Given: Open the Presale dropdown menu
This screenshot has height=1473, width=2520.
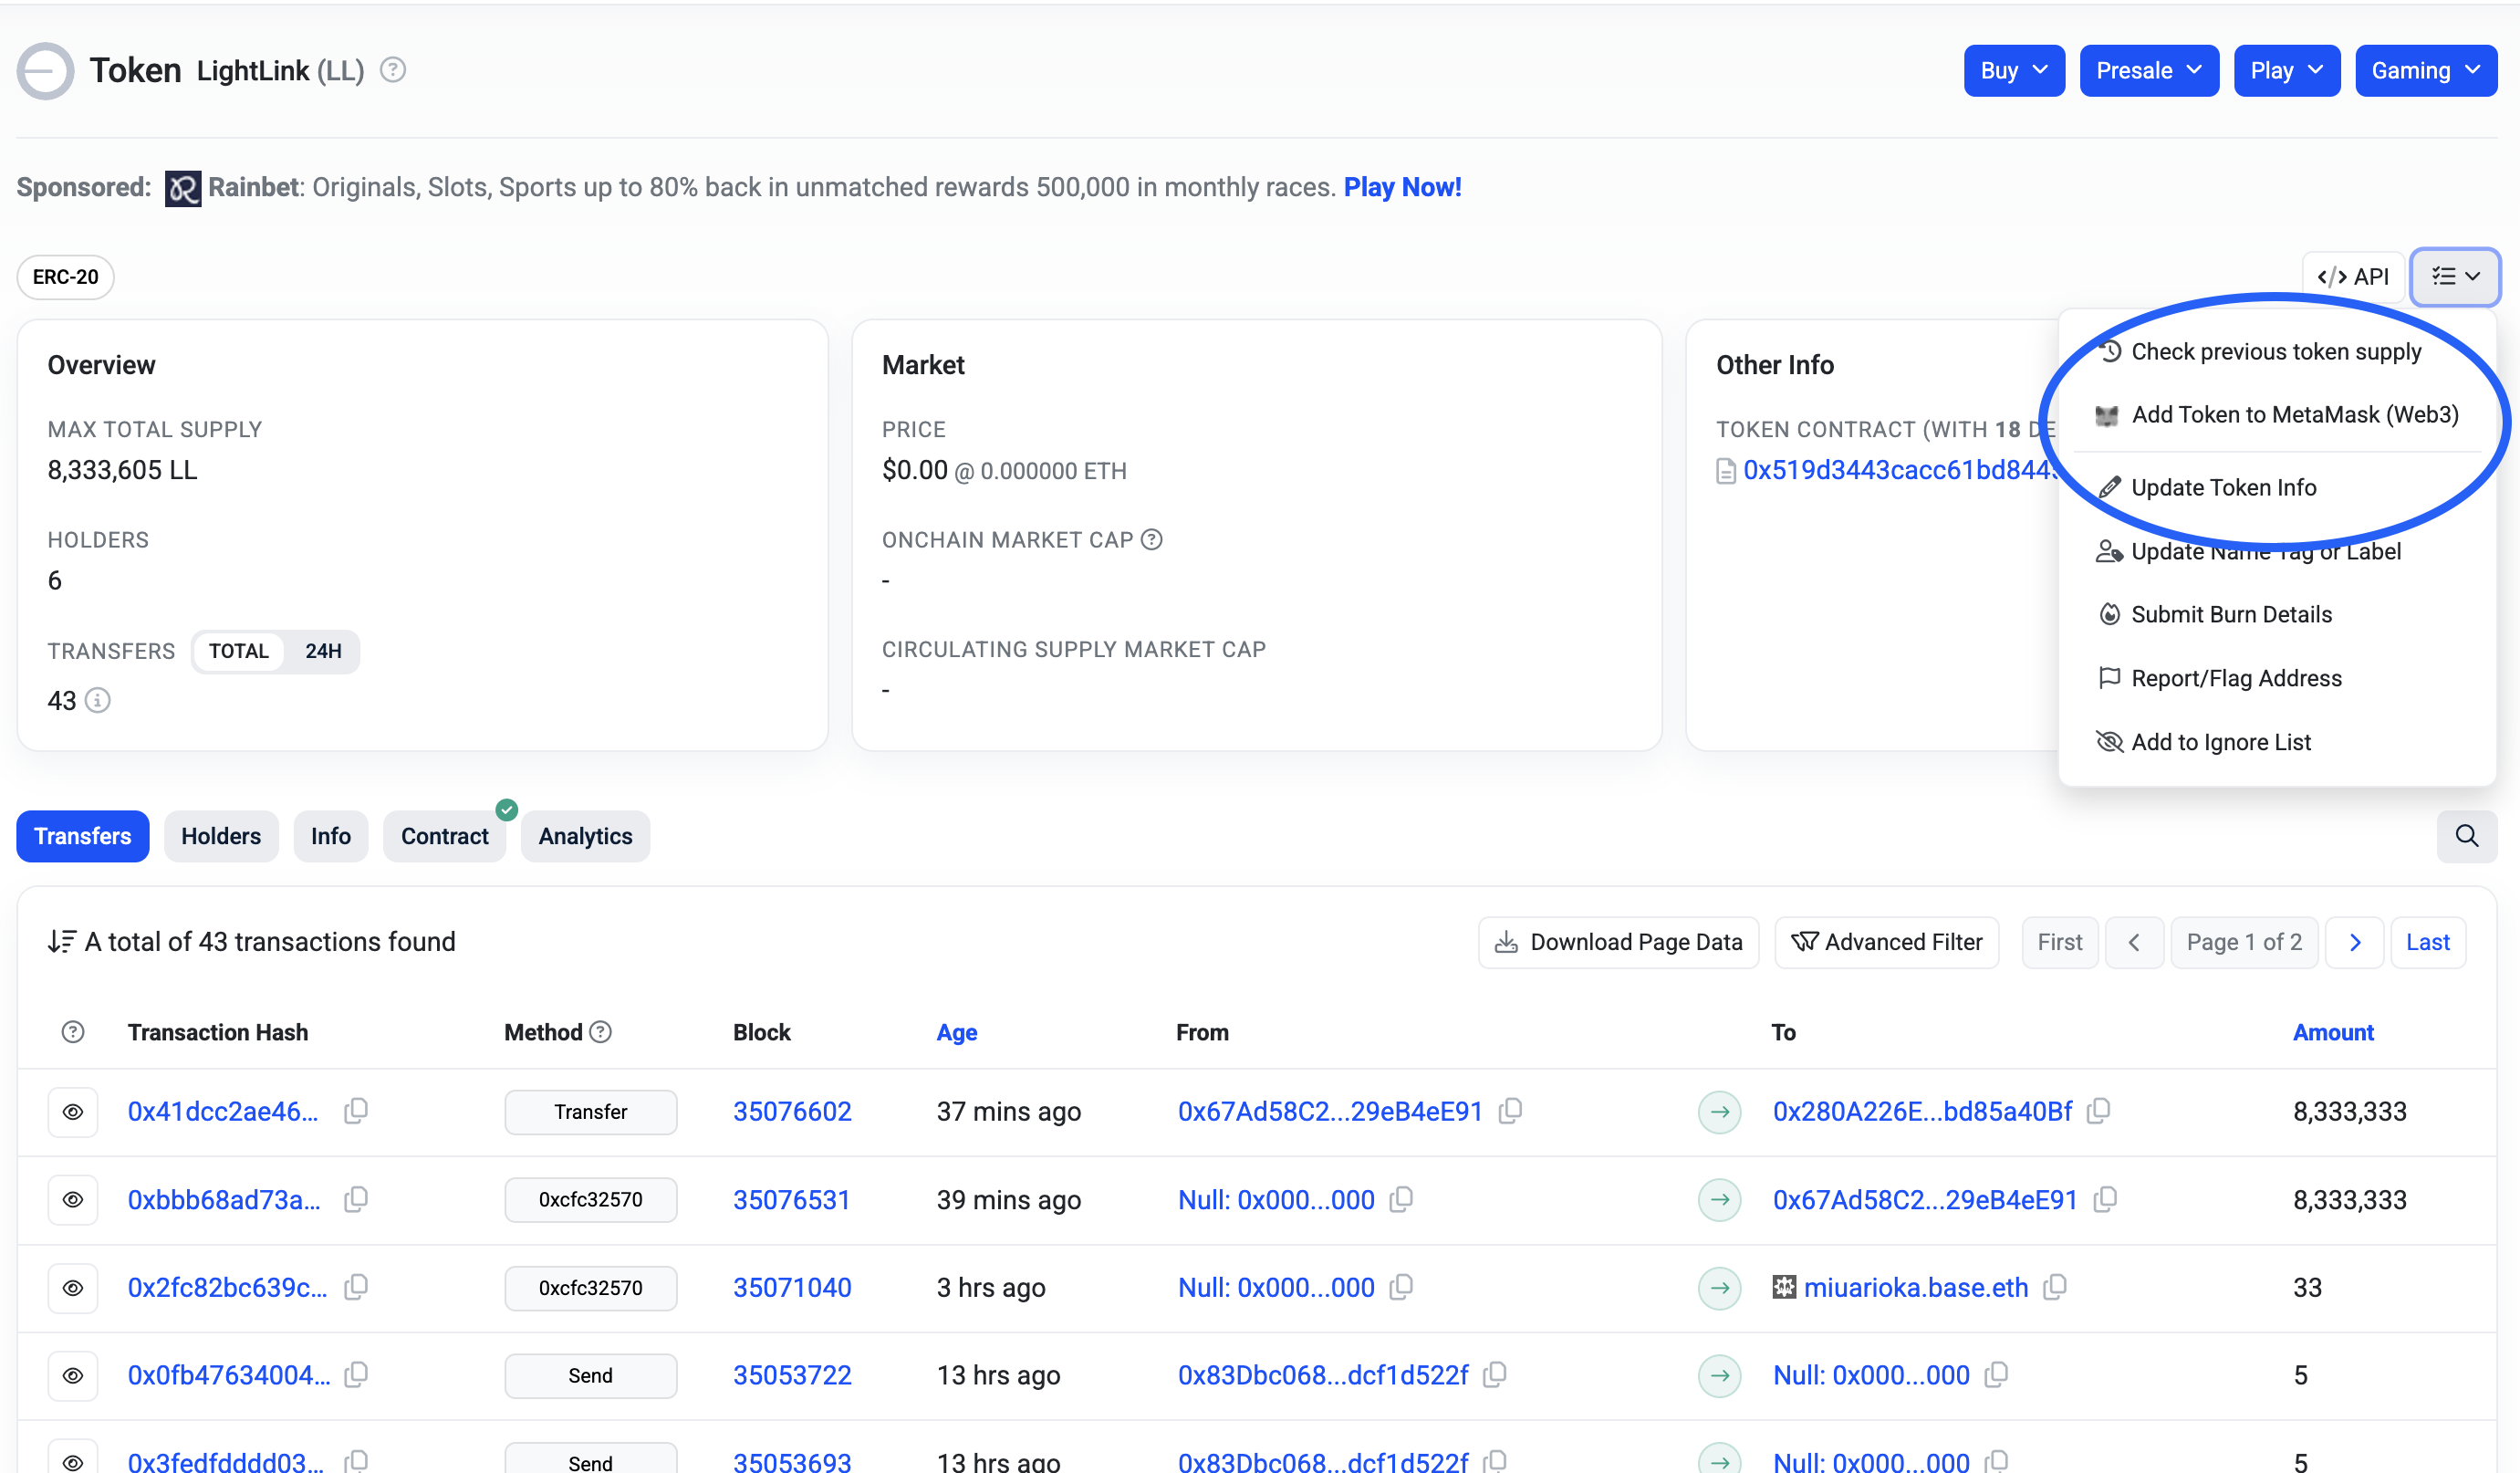Looking at the screenshot, I should click(2148, 71).
